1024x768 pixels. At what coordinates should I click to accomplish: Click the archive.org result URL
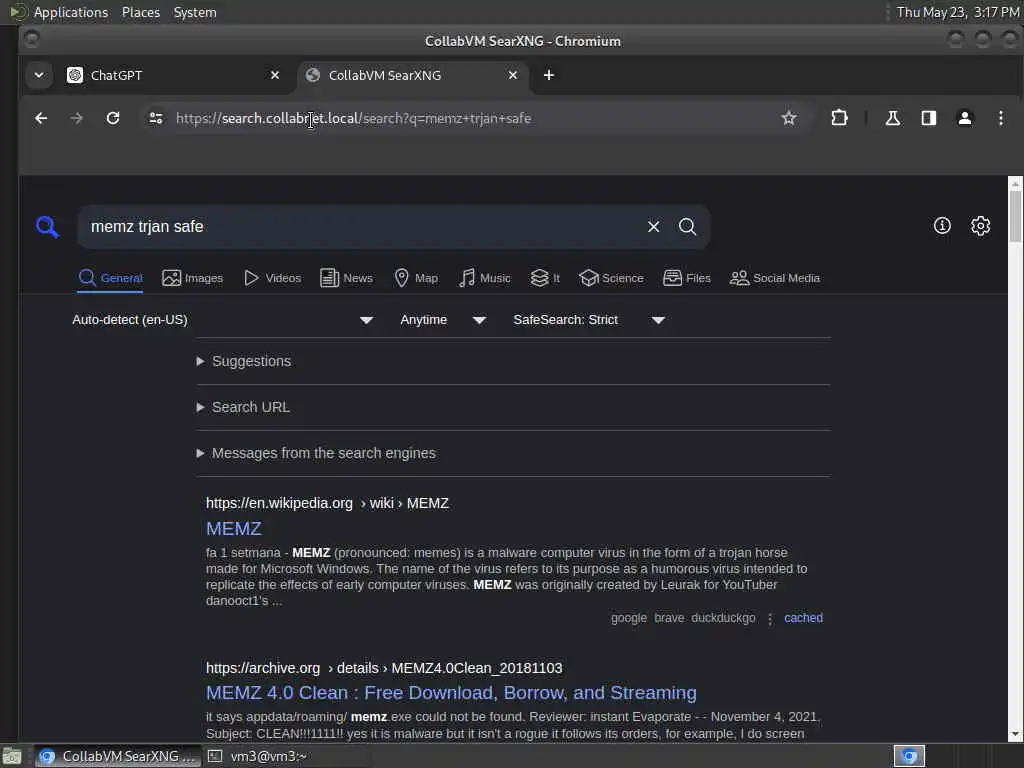384,668
